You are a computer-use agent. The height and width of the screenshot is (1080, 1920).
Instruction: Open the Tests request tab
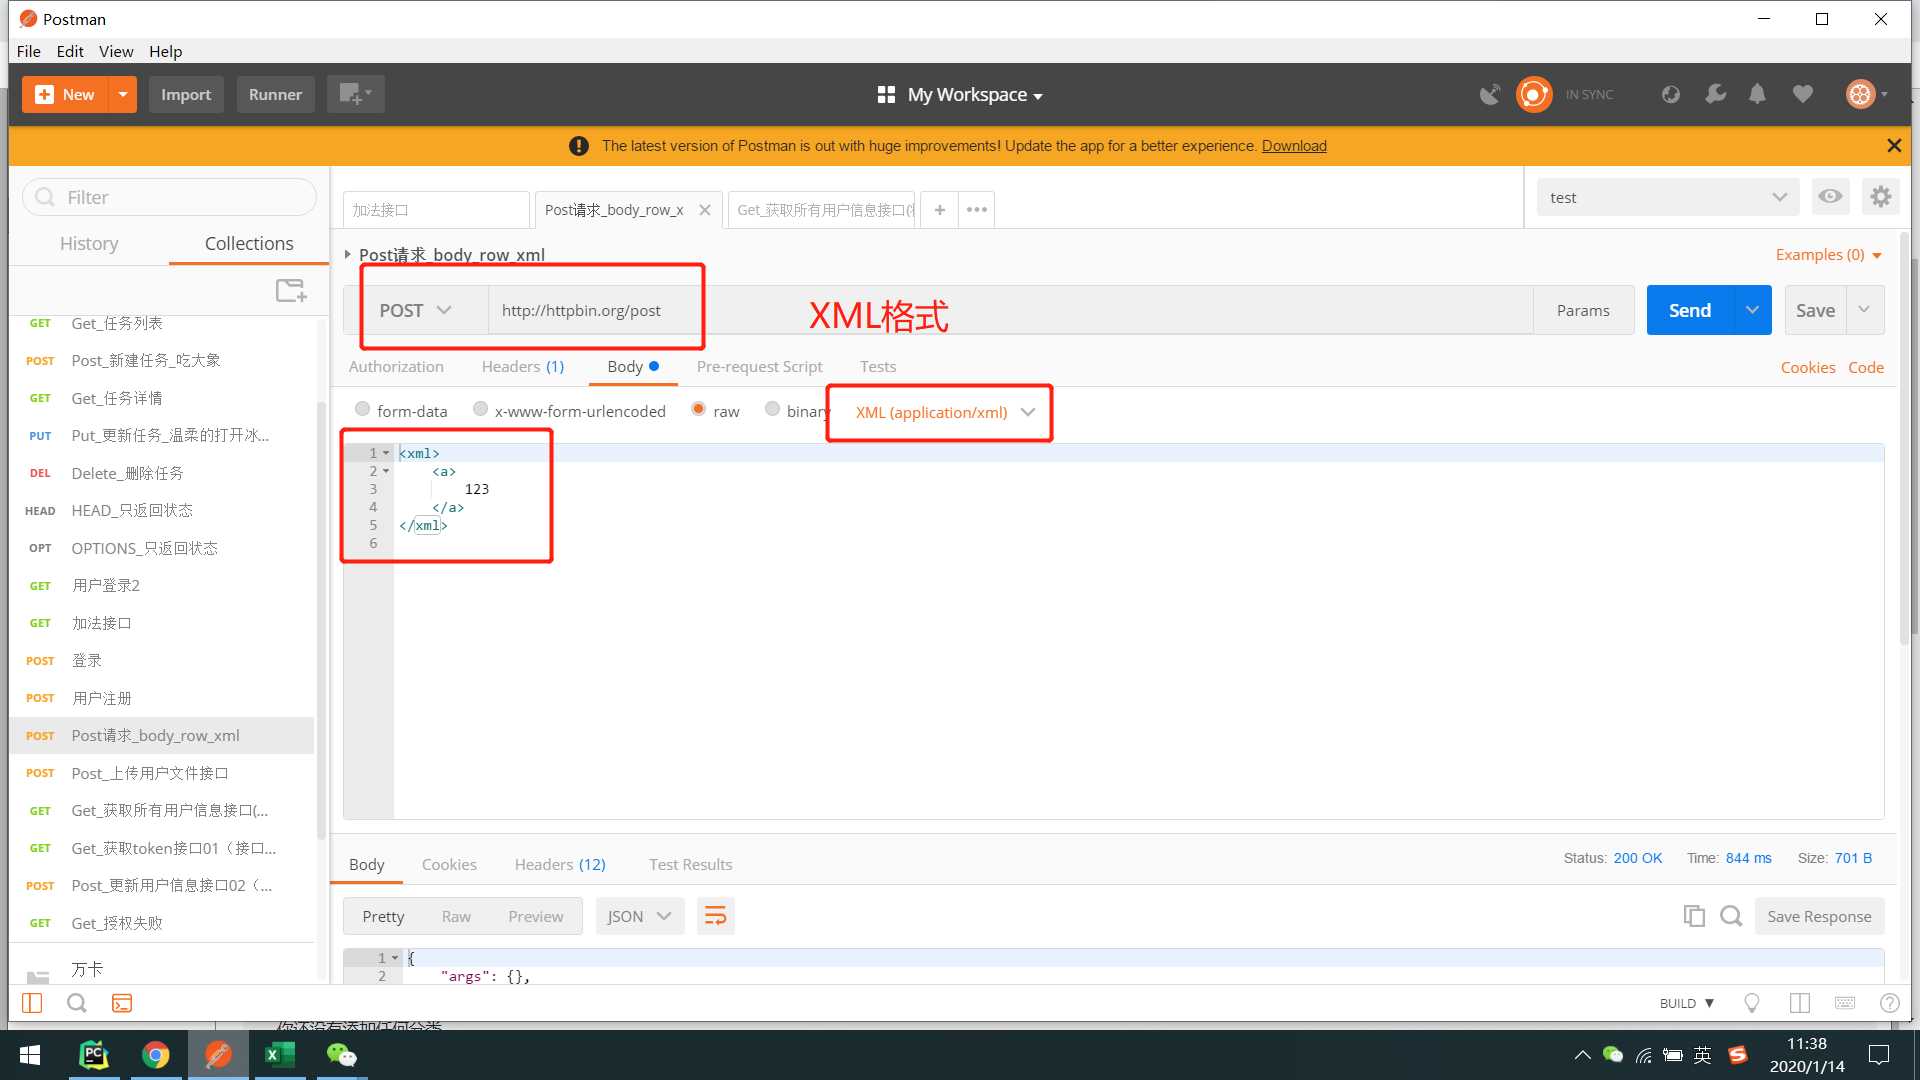click(x=878, y=367)
